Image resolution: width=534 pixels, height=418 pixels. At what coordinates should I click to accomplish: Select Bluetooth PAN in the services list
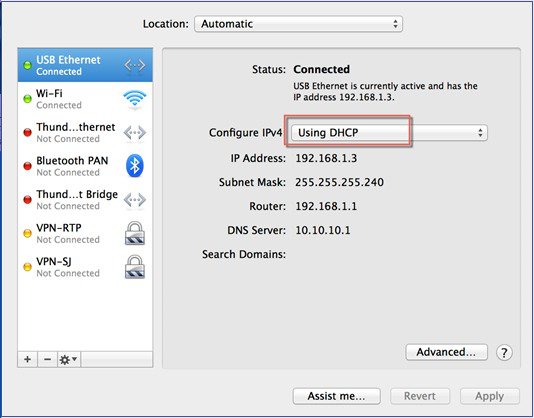85,166
